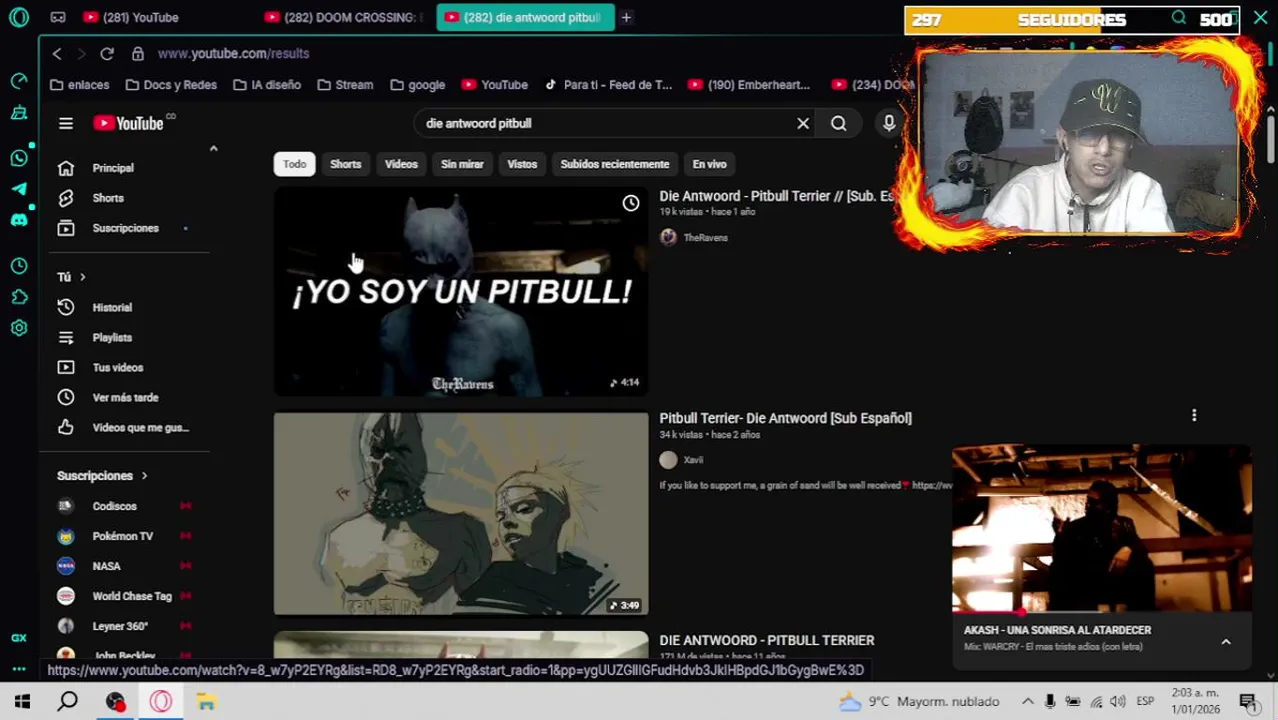Click the Xavii channel avatar
The width and height of the screenshot is (1278, 720).
pyautogui.click(x=668, y=459)
